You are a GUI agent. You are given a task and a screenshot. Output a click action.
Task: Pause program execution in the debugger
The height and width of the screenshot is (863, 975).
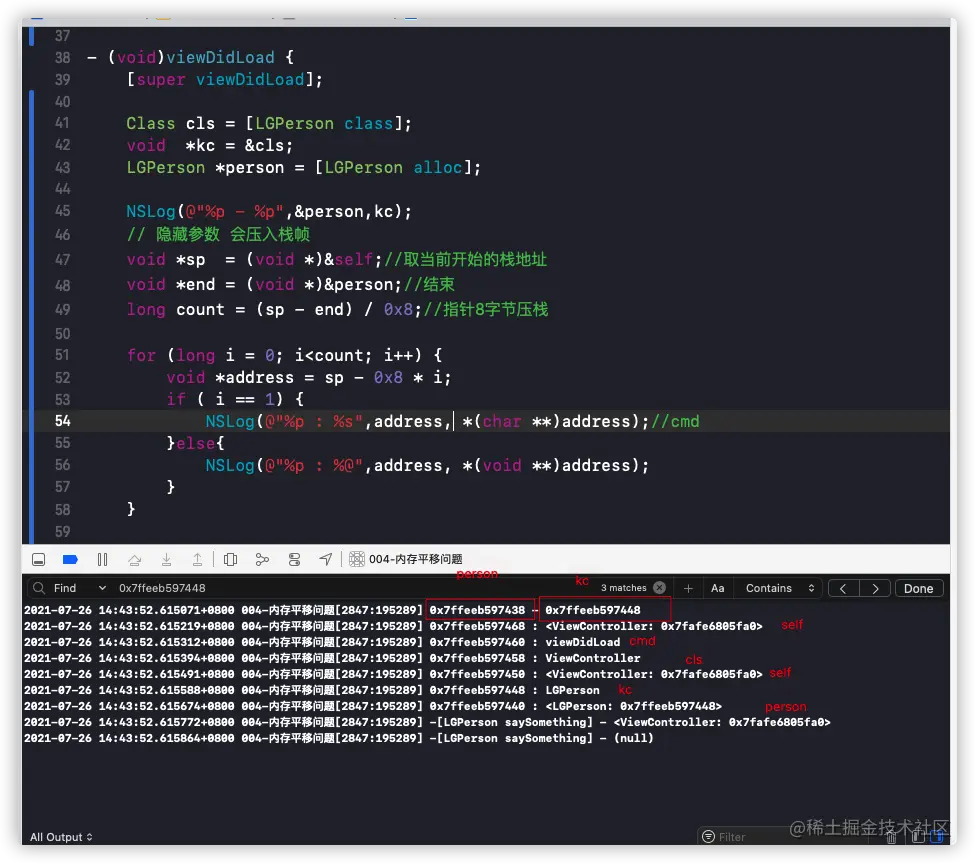pyautogui.click(x=103, y=560)
